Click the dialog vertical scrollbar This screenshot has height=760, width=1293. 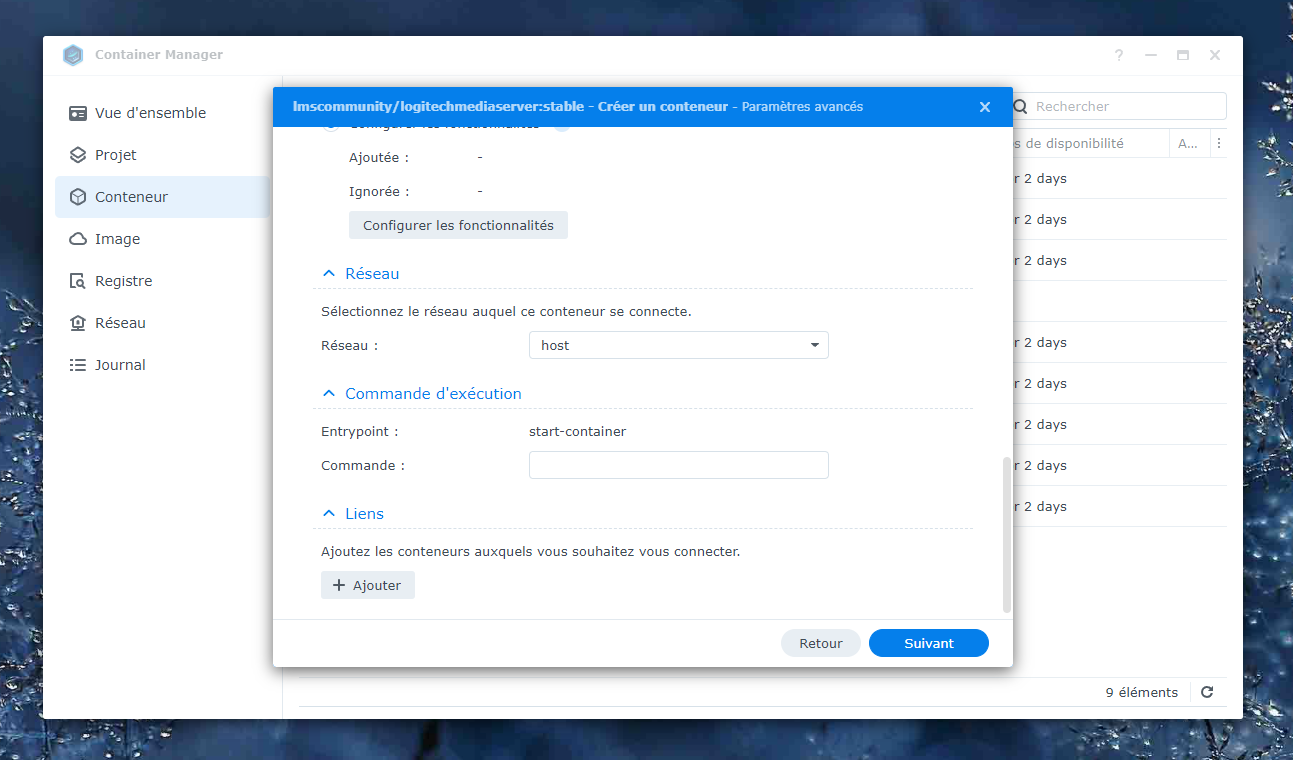click(x=1007, y=535)
